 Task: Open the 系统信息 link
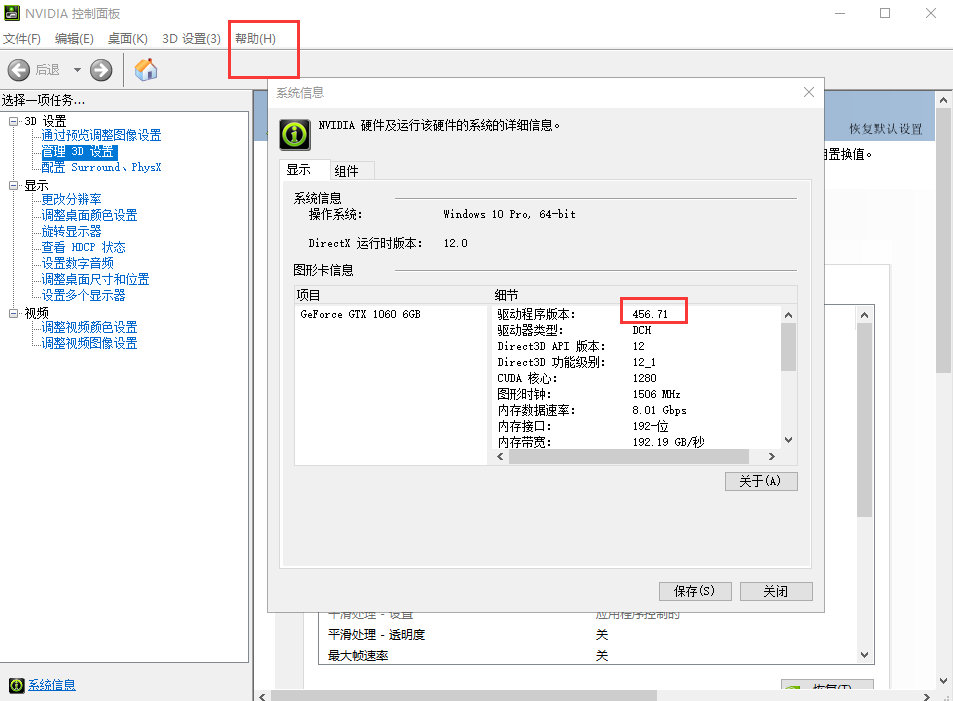(52, 685)
